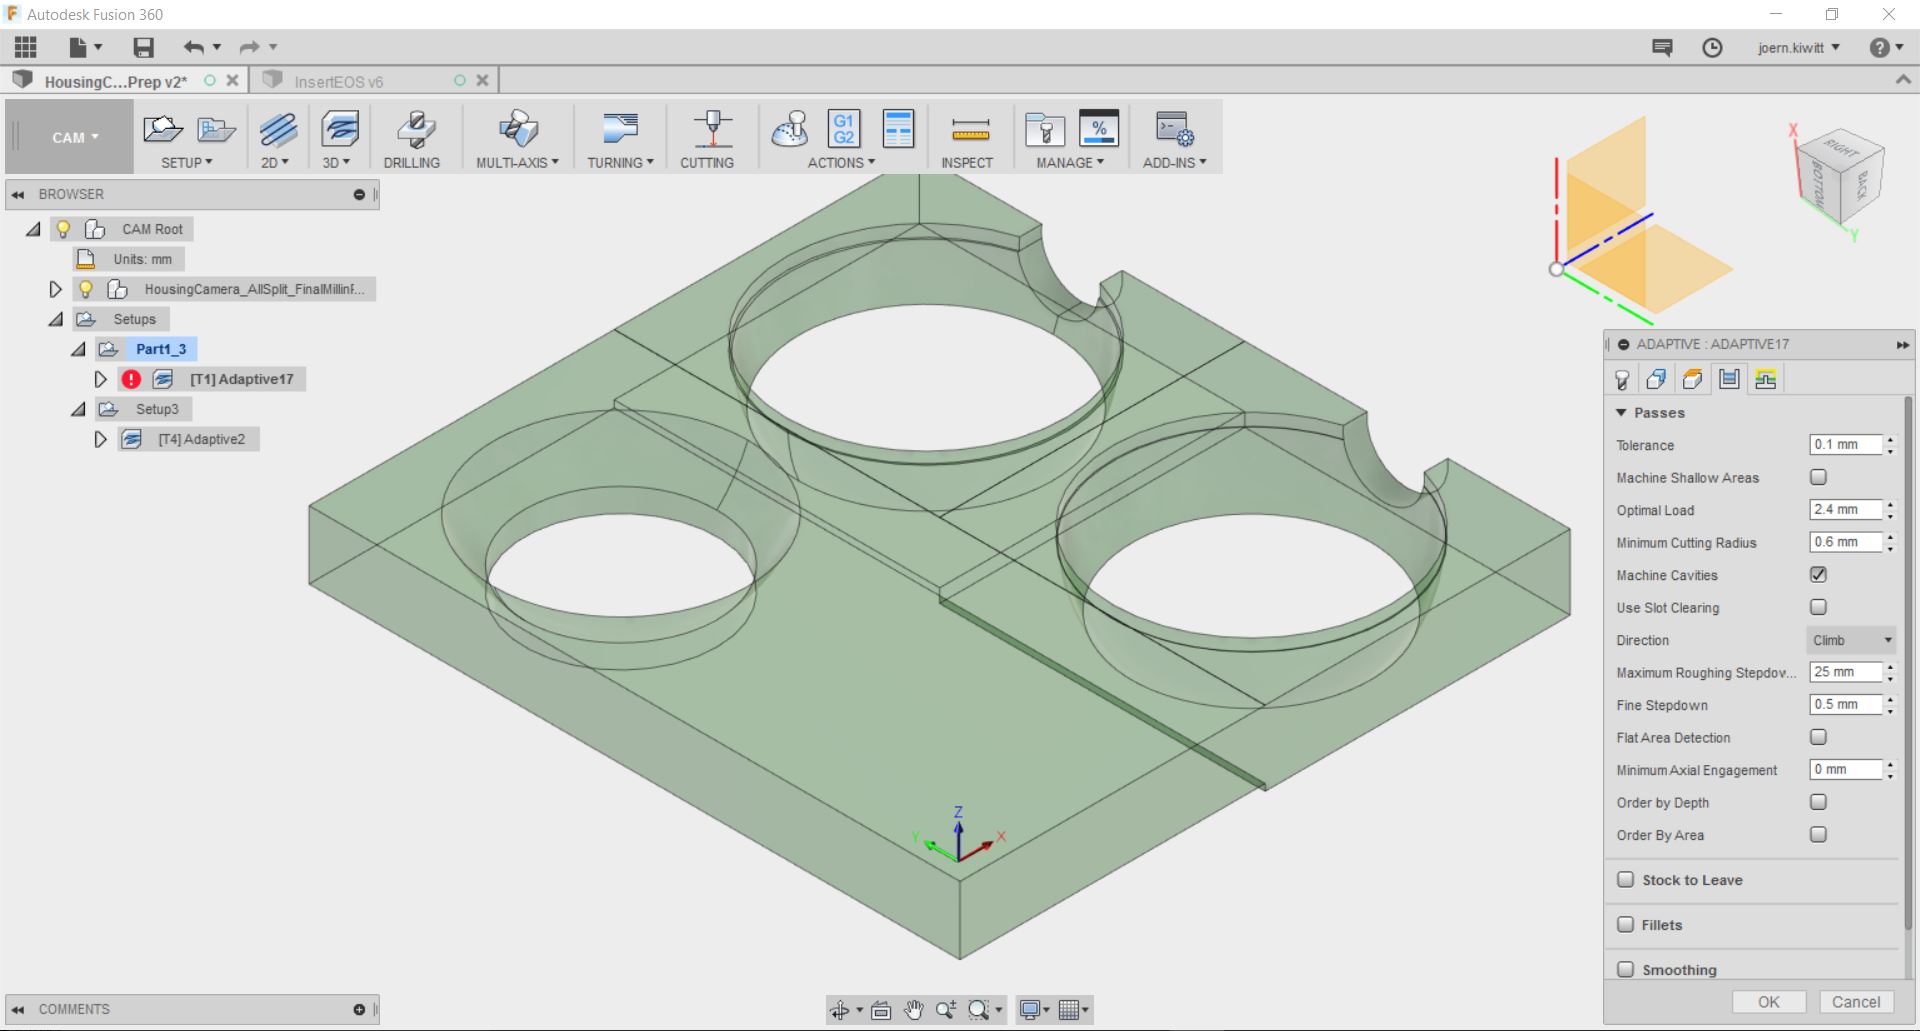Click the Tolerance value field
Screen dimensions: 1920x1031
pyautogui.click(x=1845, y=445)
